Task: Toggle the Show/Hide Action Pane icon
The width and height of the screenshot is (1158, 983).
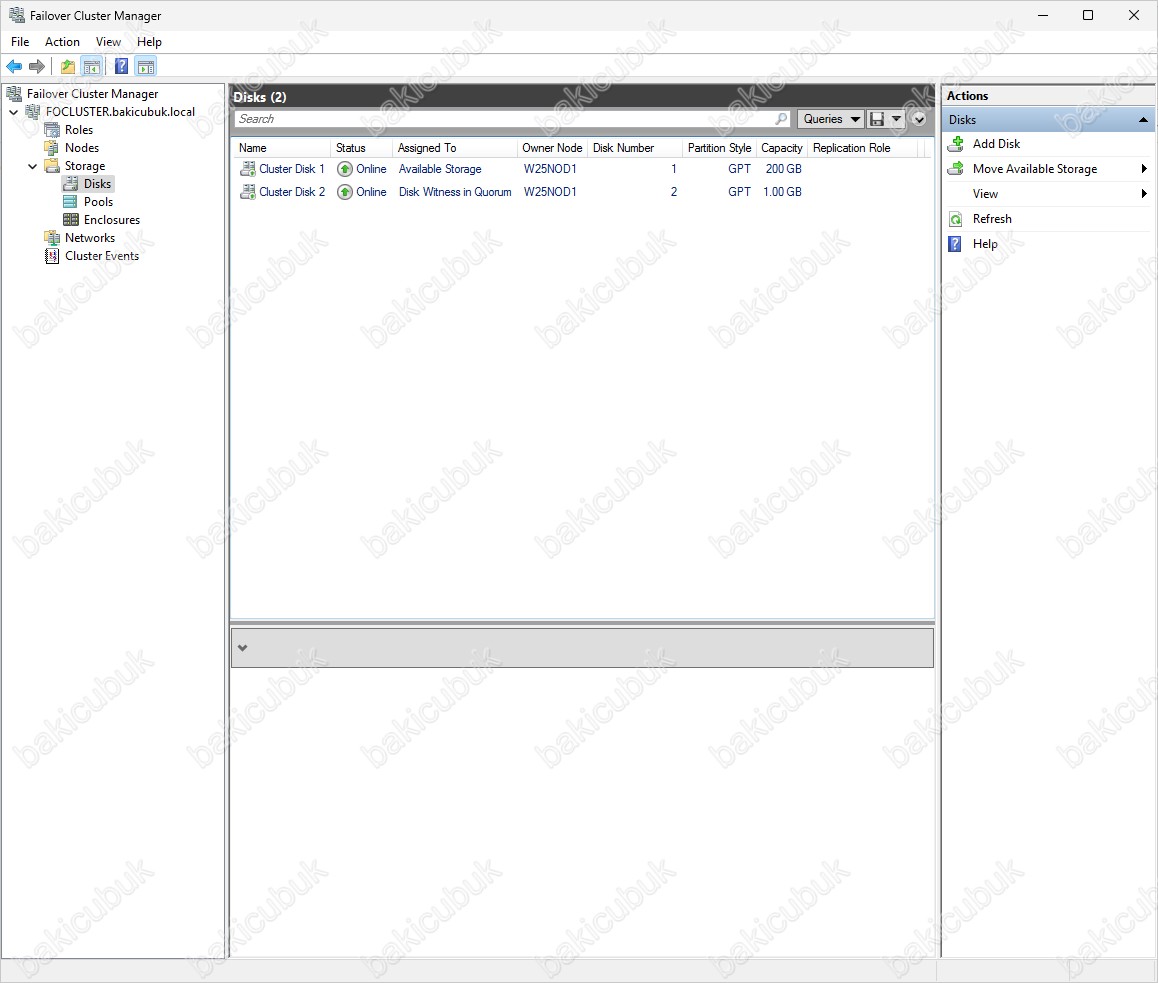Action: point(146,66)
